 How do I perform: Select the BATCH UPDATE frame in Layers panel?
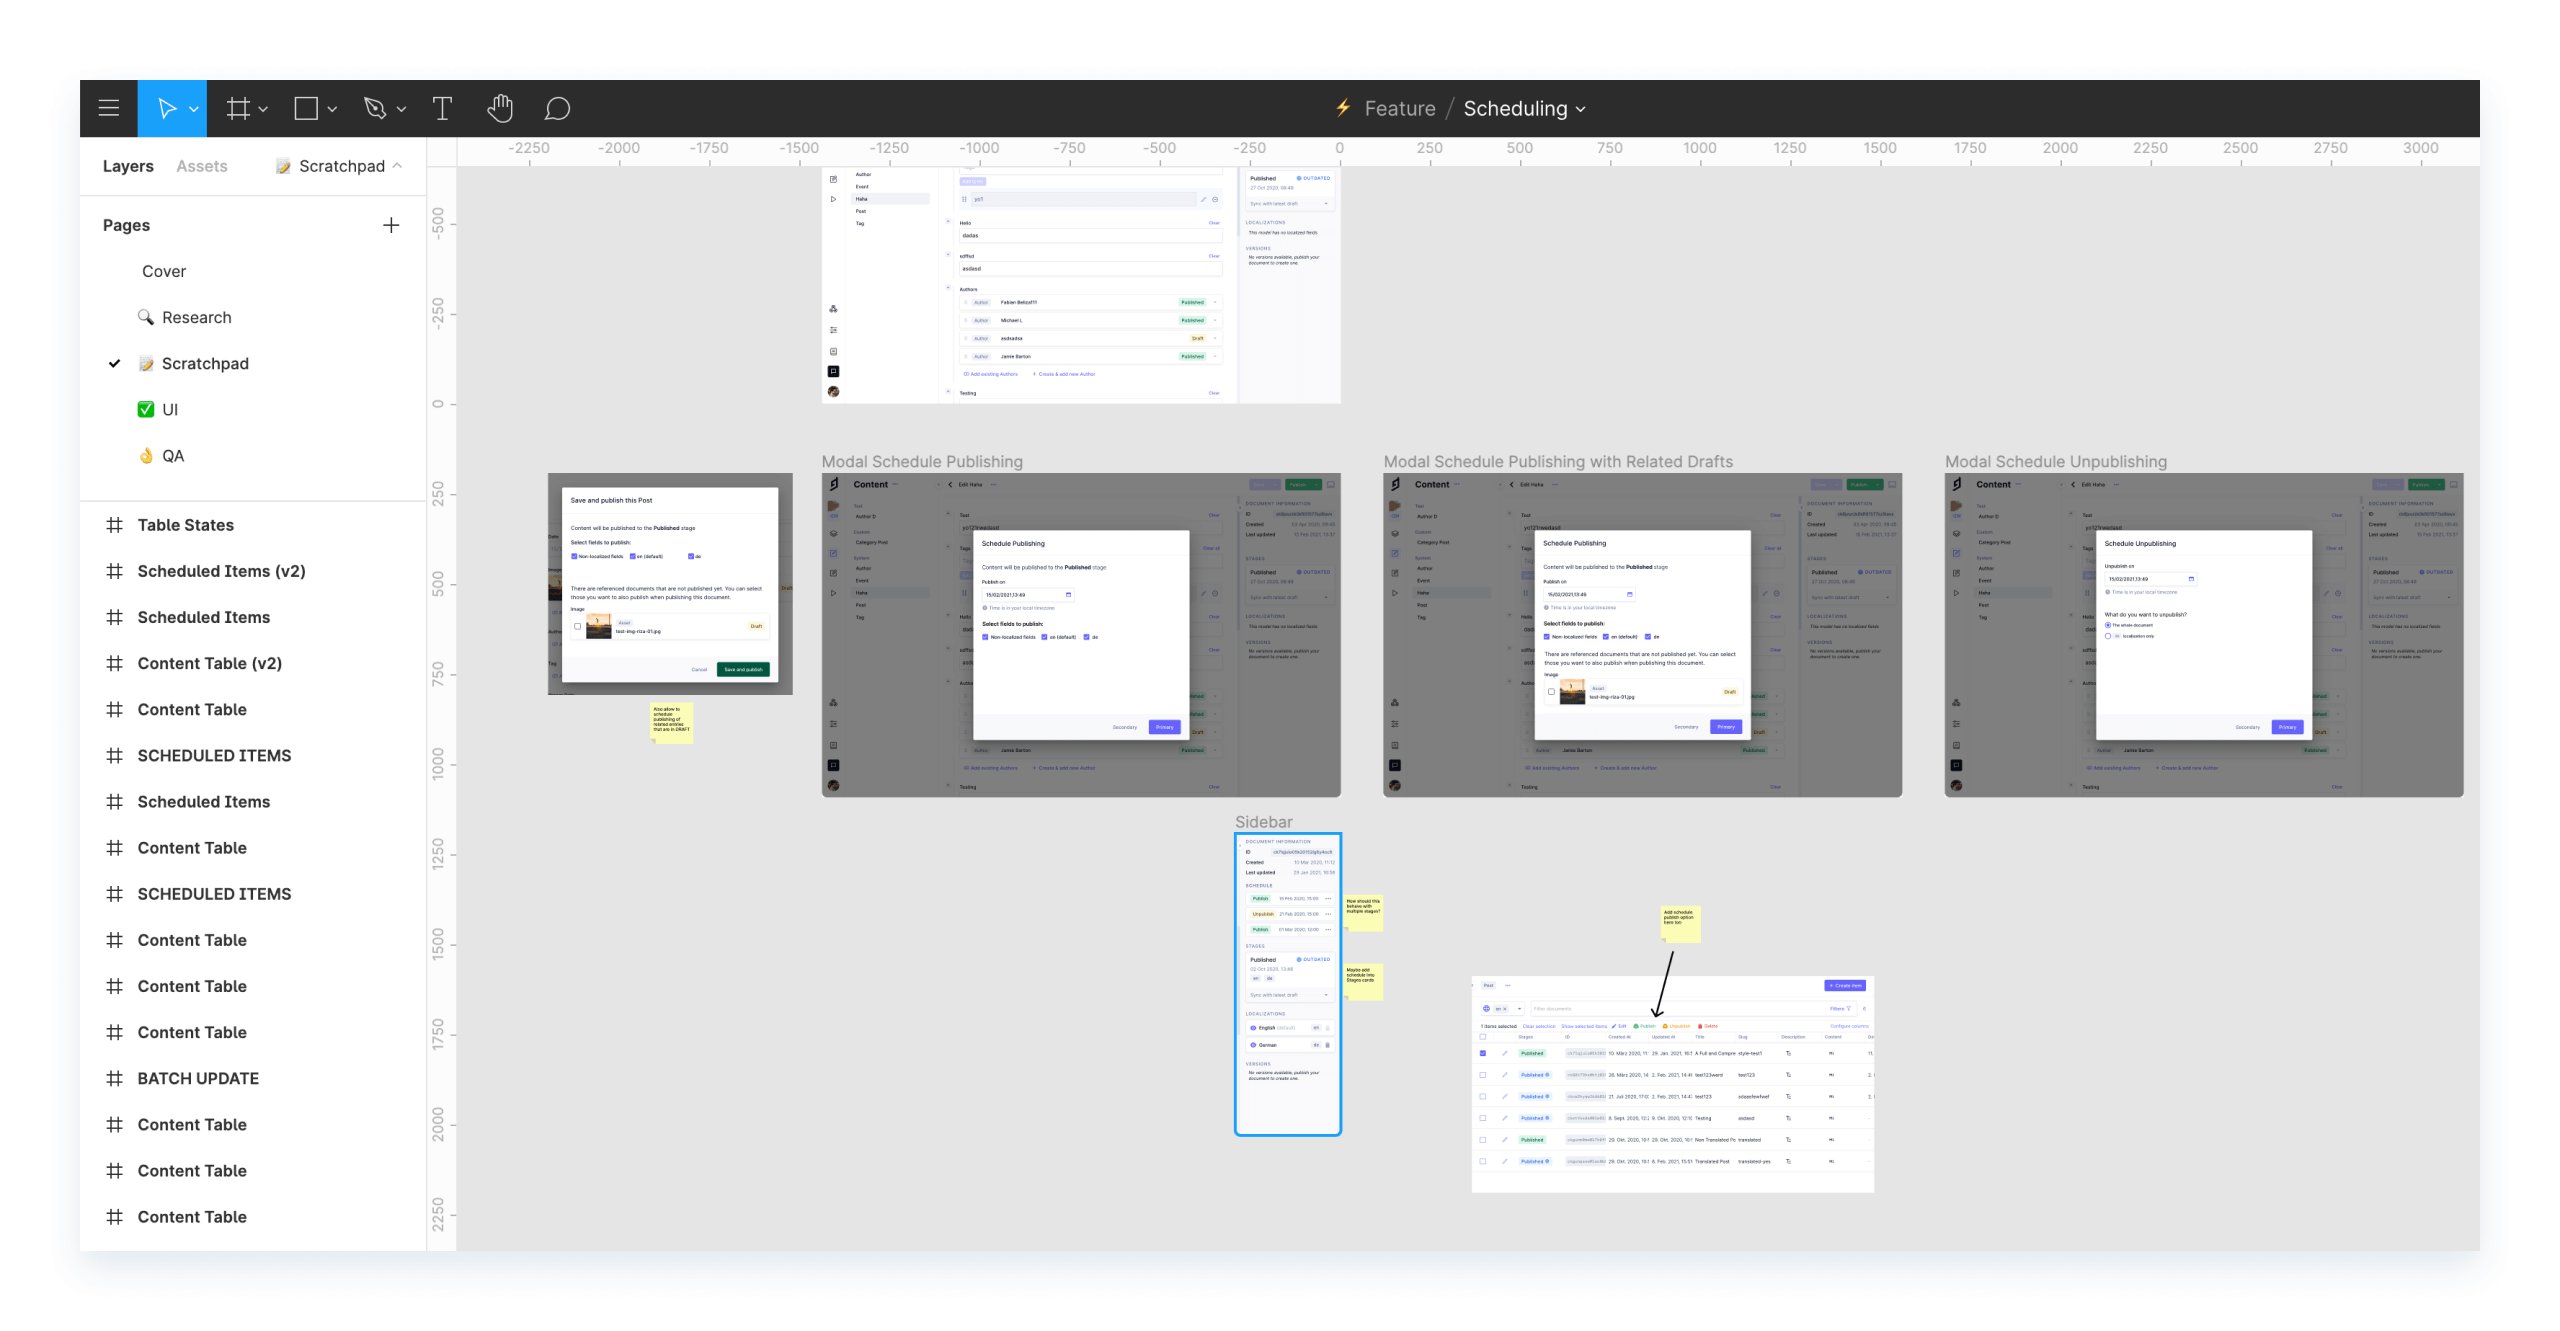tap(197, 1078)
